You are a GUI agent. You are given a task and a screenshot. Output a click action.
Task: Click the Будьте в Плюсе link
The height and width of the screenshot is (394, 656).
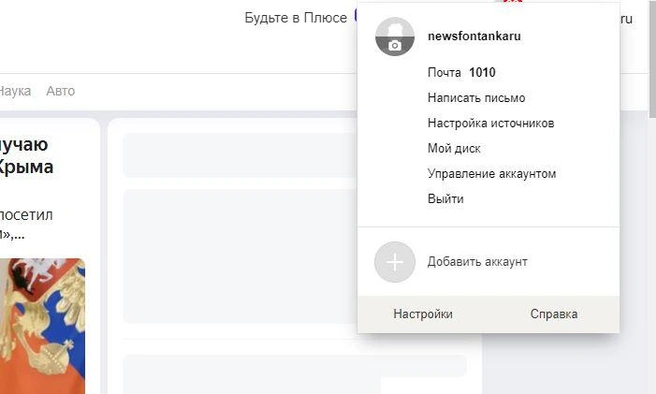click(x=295, y=18)
